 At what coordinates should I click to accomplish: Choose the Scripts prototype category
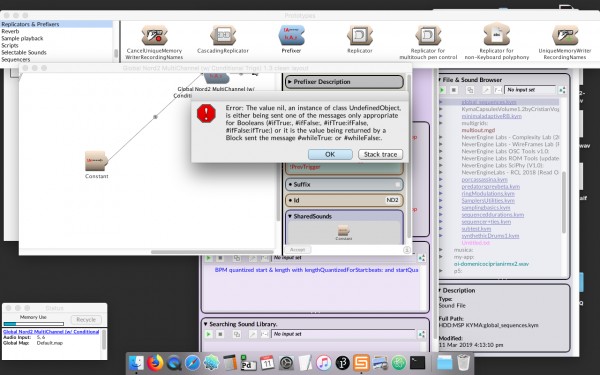10,45
